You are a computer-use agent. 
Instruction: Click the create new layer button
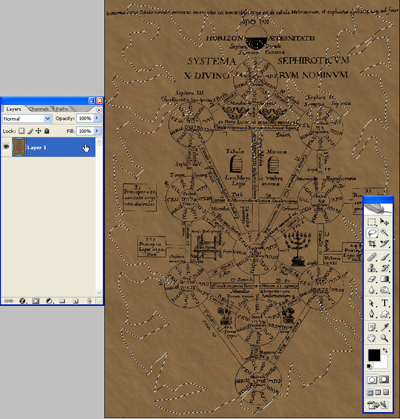tap(76, 301)
